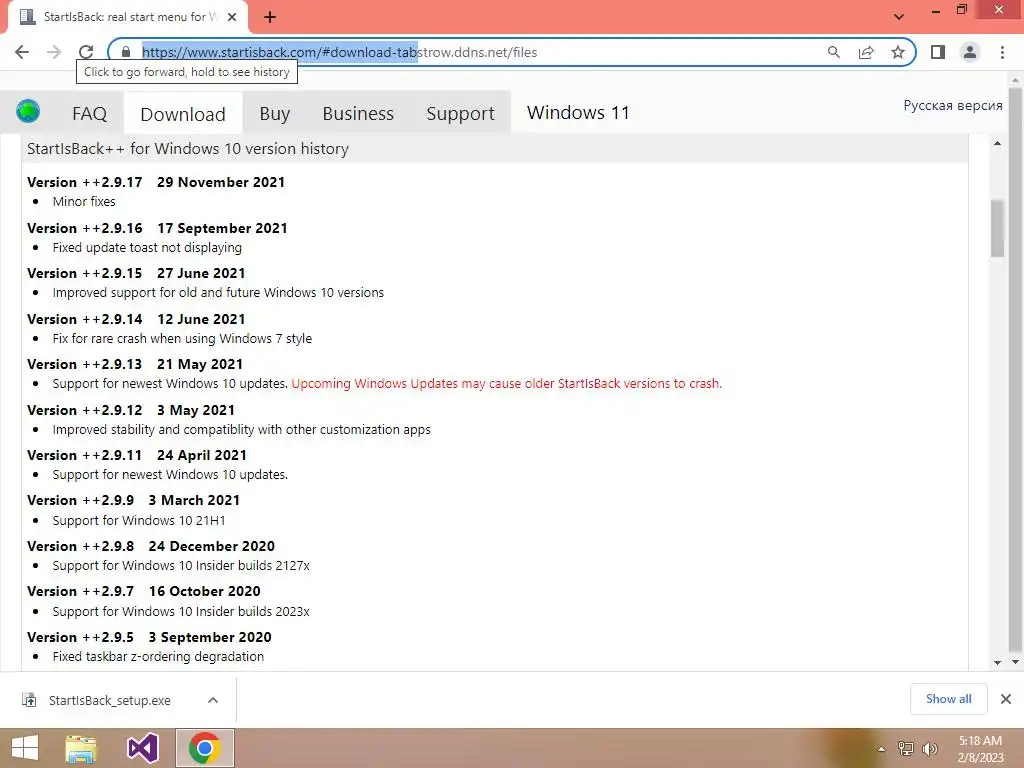Click the zoom magnifier icon in address bar
This screenshot has height=768, width=1024.
pos(834,52)
